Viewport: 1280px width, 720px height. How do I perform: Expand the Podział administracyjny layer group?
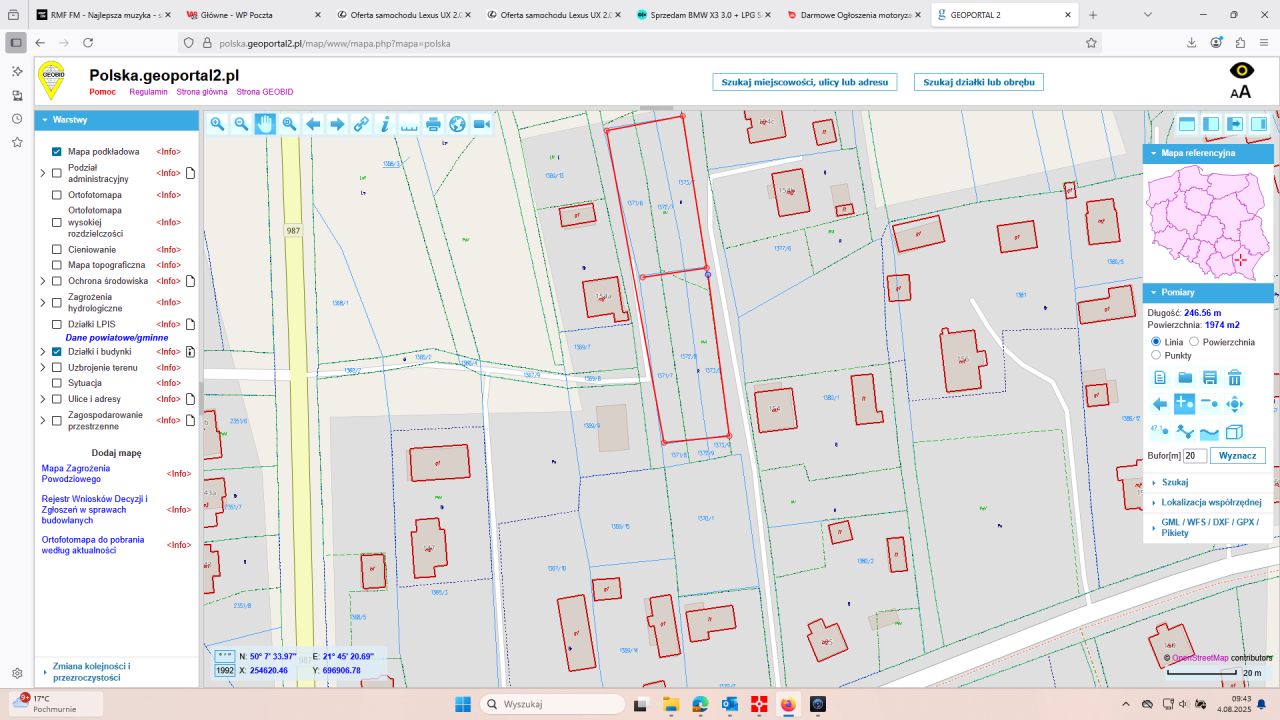click(43, 173)
